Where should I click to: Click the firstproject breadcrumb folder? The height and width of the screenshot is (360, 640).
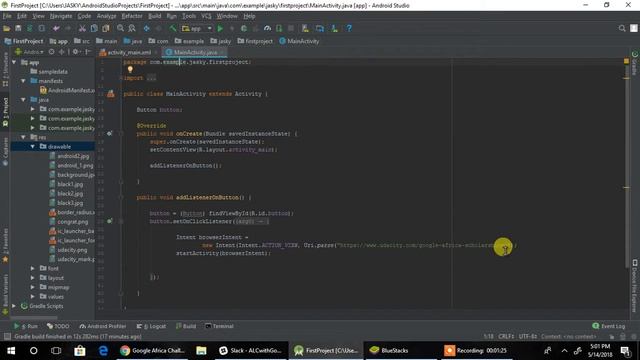pos(255,41)
